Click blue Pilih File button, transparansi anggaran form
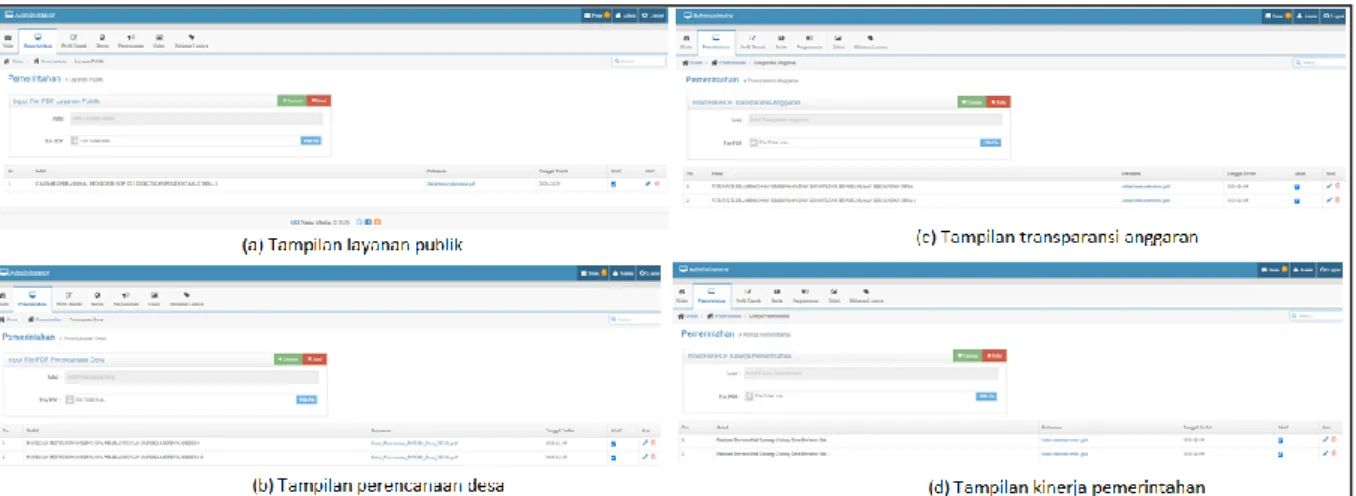Image resolution: width=1356 pixels, height=496 pixels. point(990,143)
